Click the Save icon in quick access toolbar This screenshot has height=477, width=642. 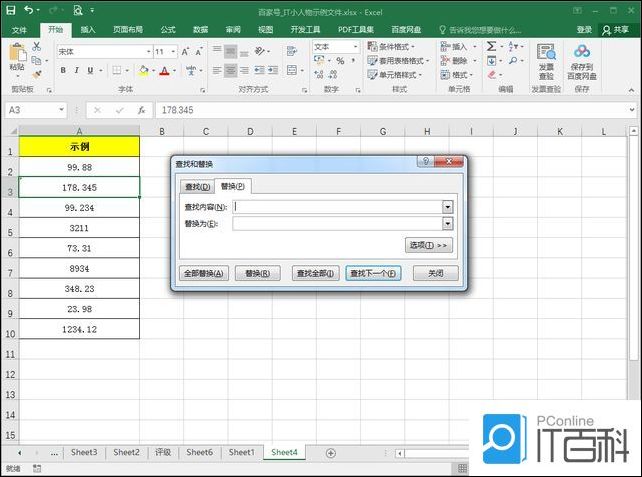click(x=9, y=9)
